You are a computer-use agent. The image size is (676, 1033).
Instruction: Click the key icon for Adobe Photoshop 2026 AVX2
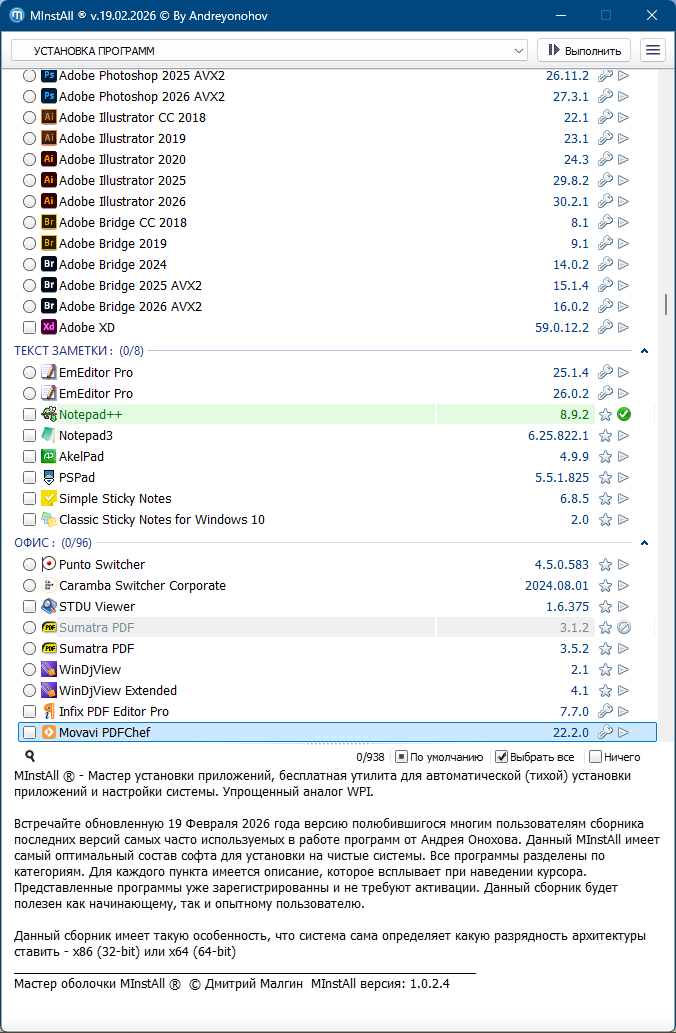click(605, 97)
